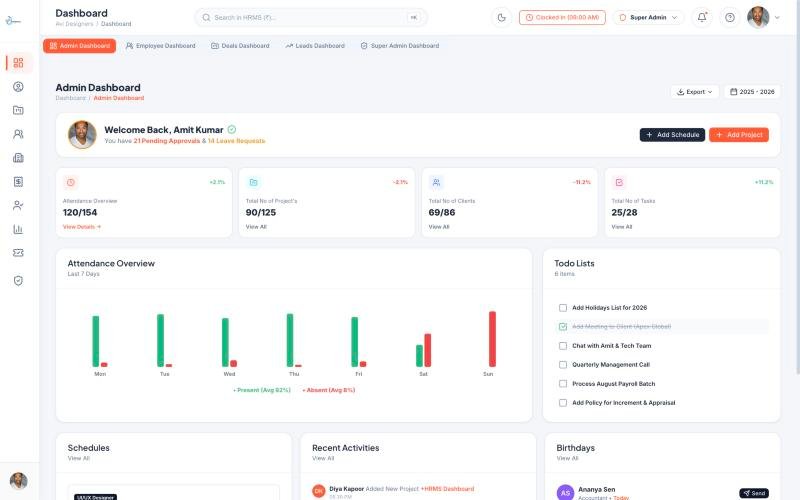Click the 14 Leave Requests link

click(x=236, y=141)
